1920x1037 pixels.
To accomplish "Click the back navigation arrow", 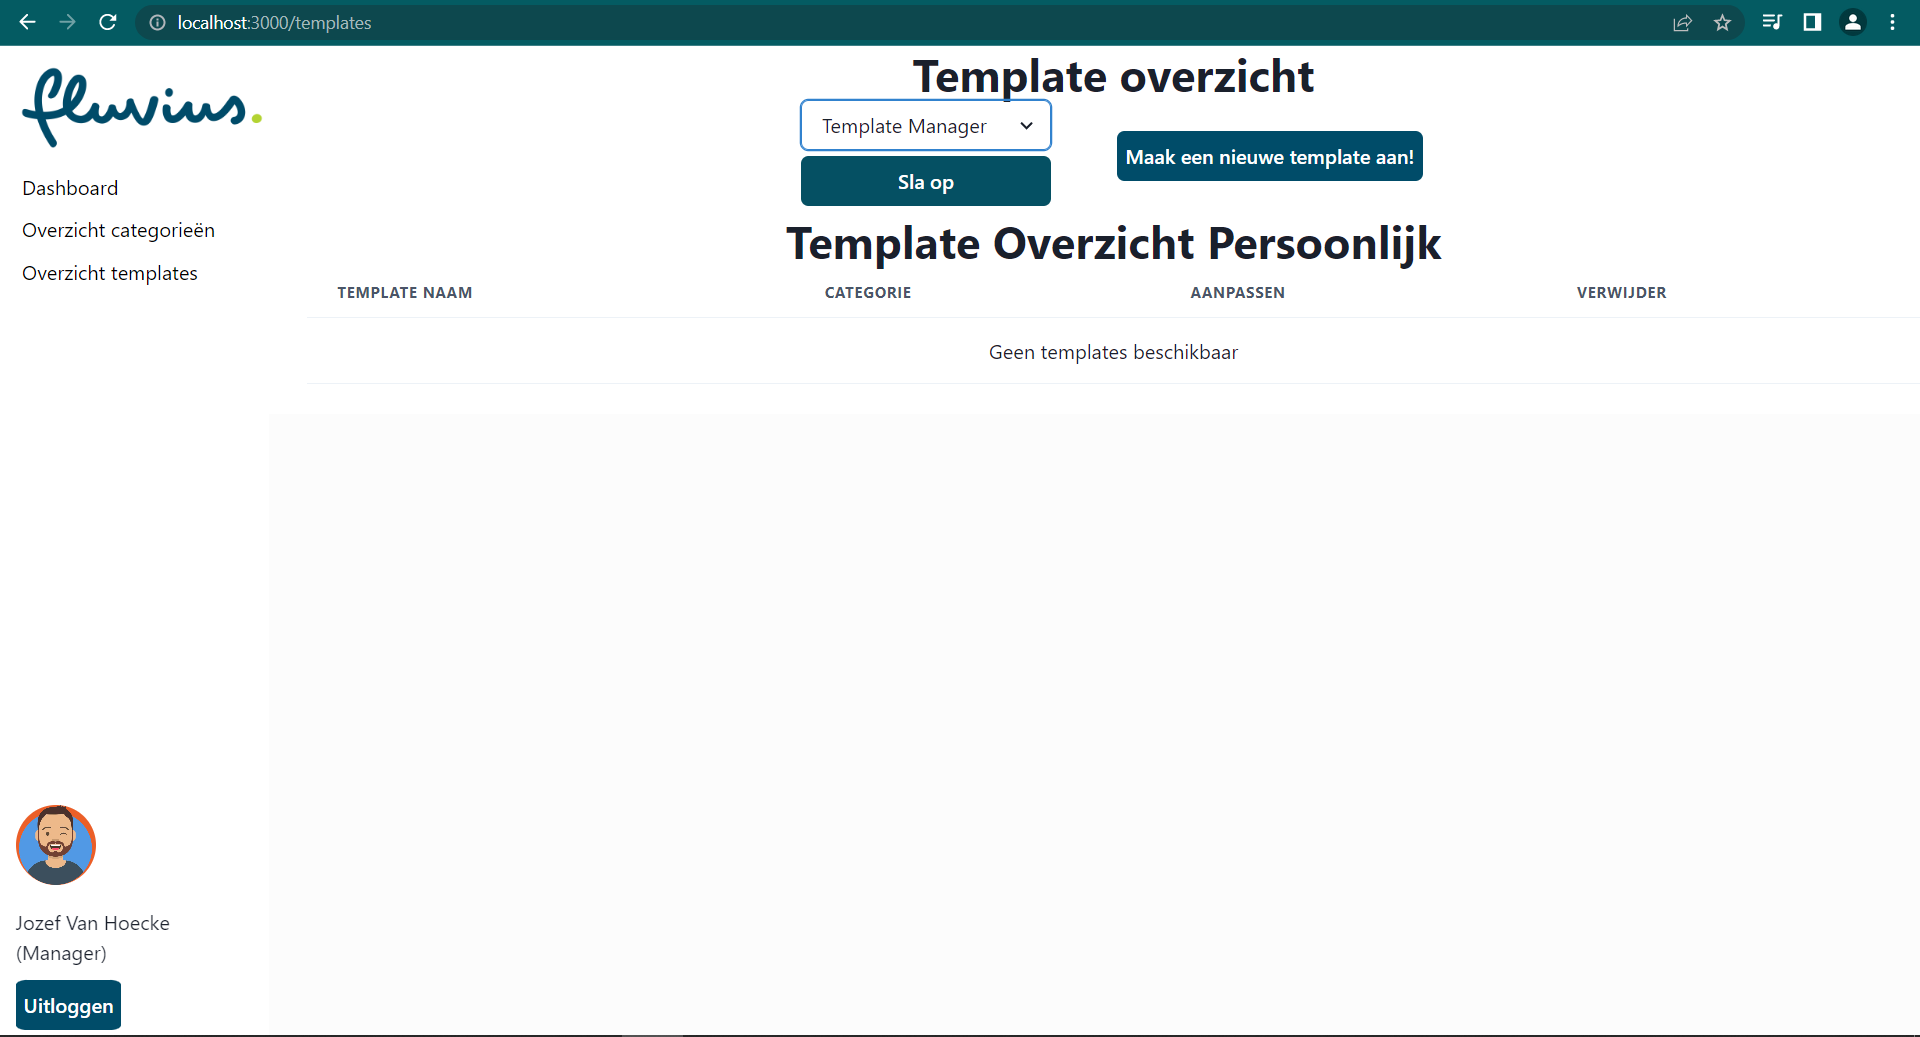I will (x=26, y=22).
